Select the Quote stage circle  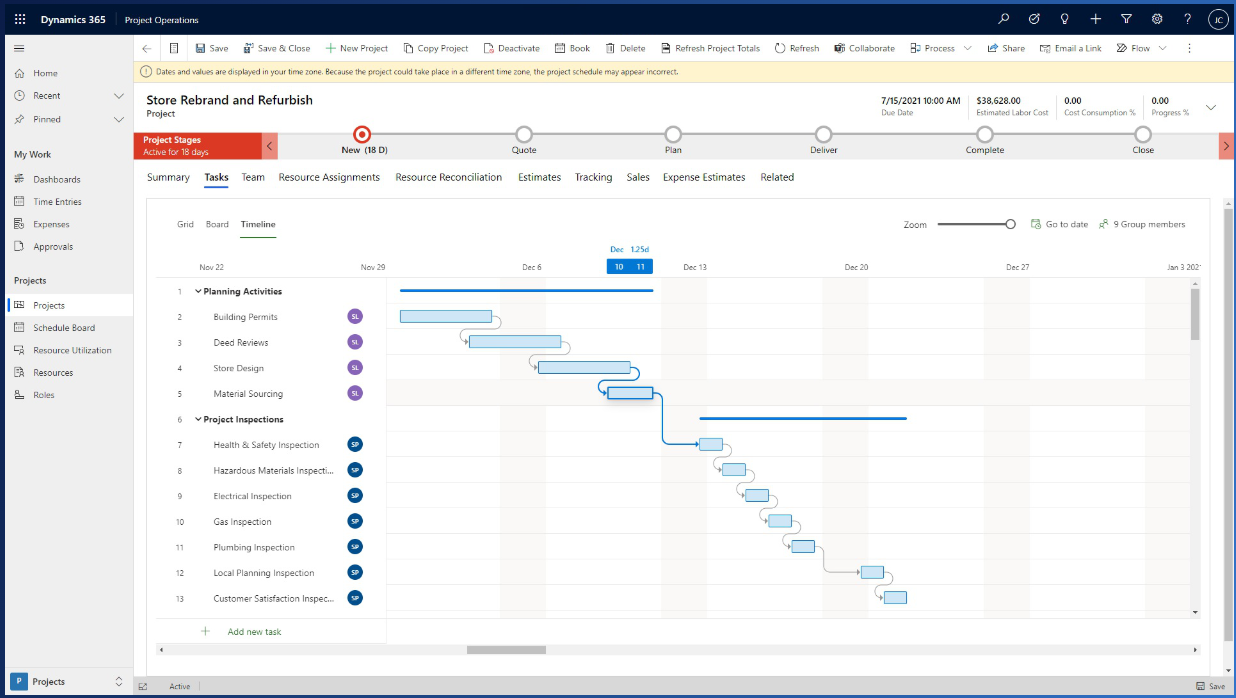click(x=524, y=134)
